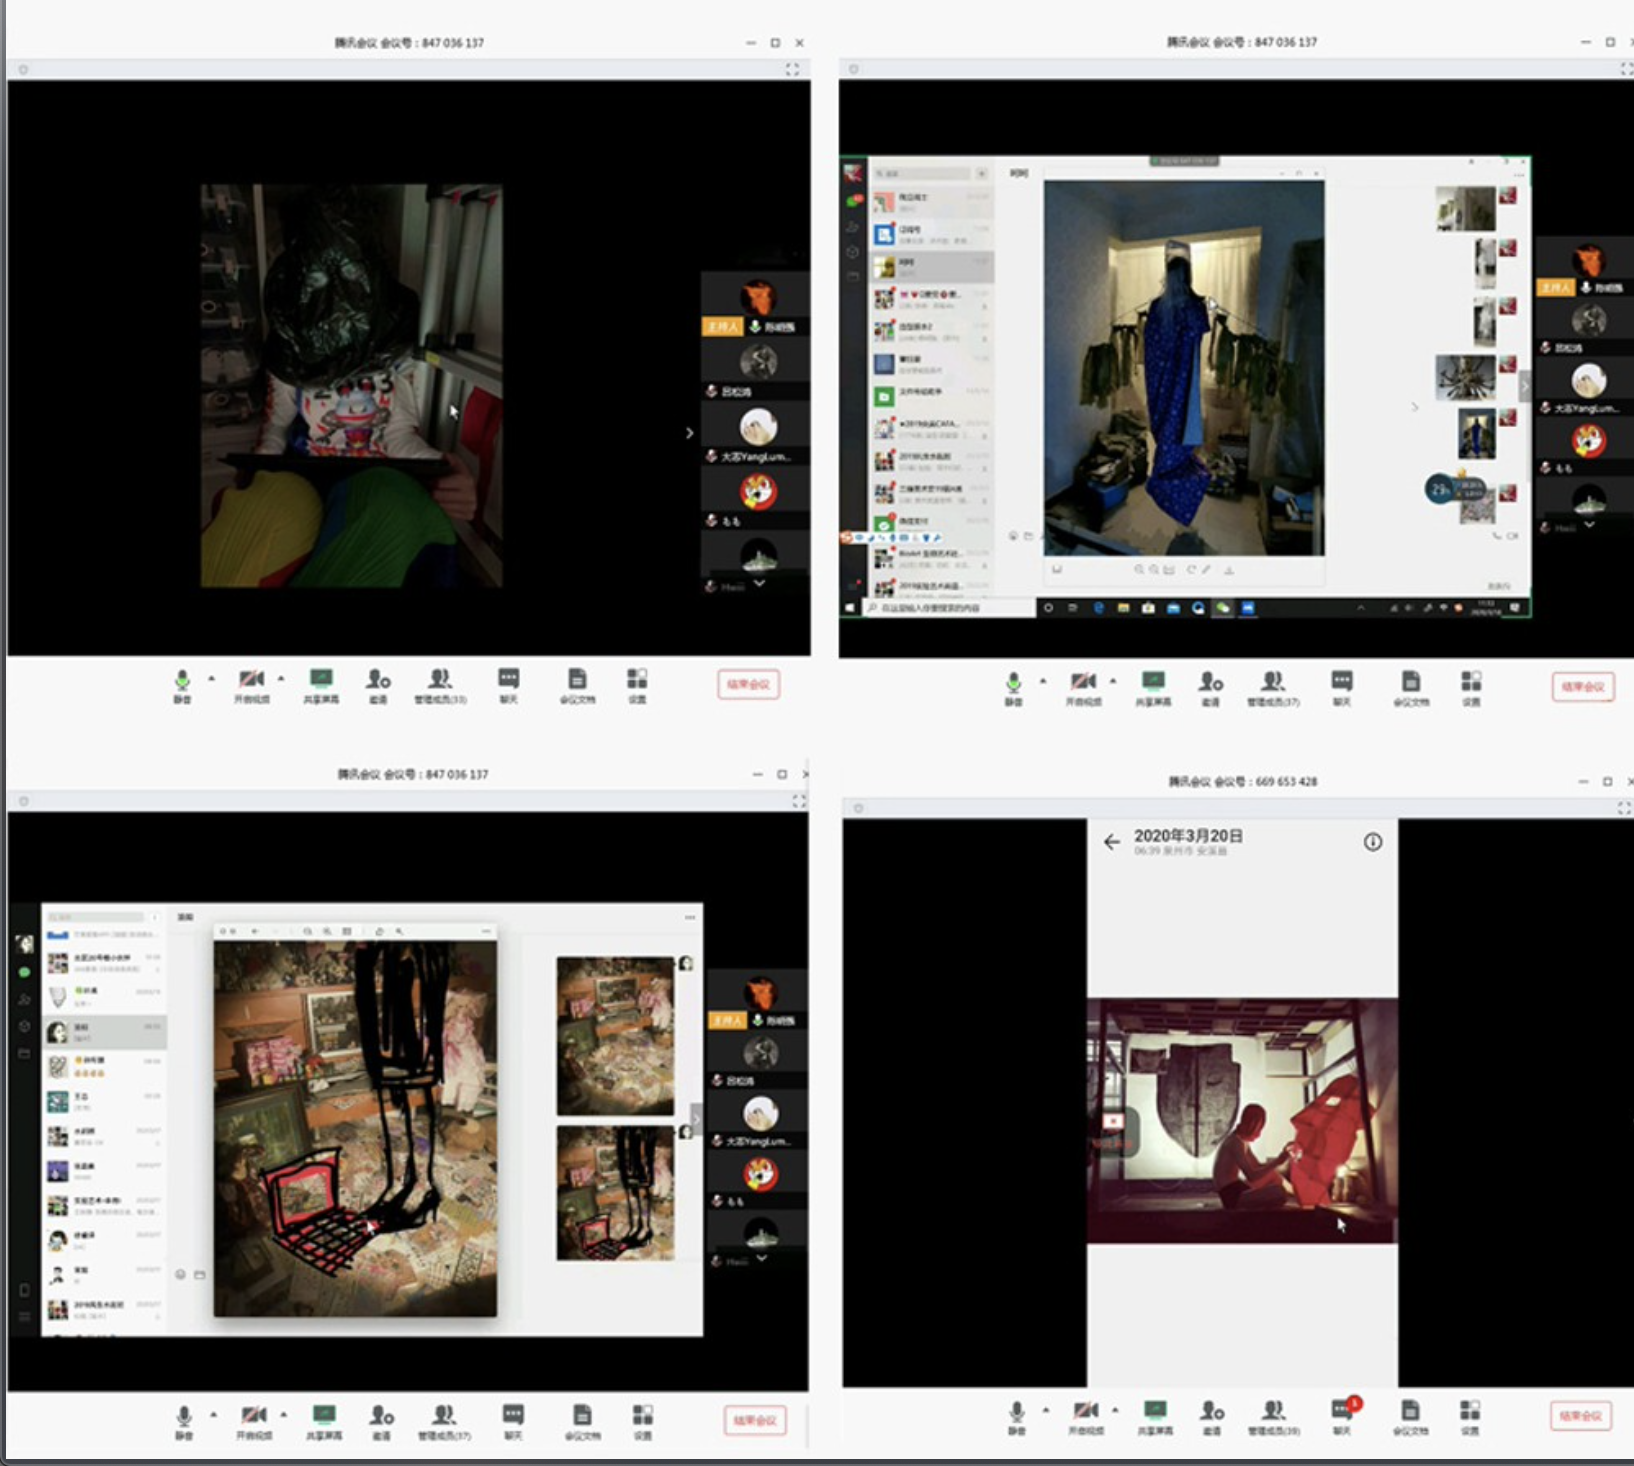Enter fullscreen in the red-chair artwork window

799,801
